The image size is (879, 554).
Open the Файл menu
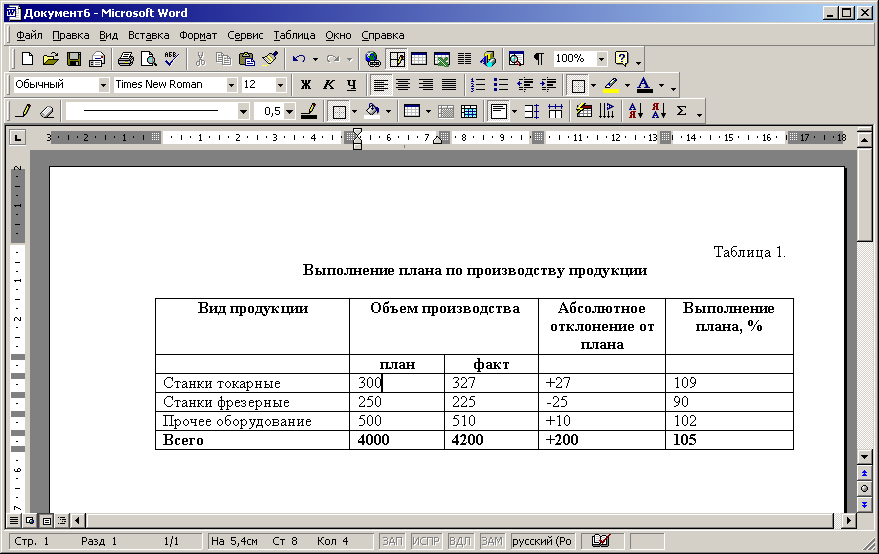pyautogui.click(x=29, y=35)
